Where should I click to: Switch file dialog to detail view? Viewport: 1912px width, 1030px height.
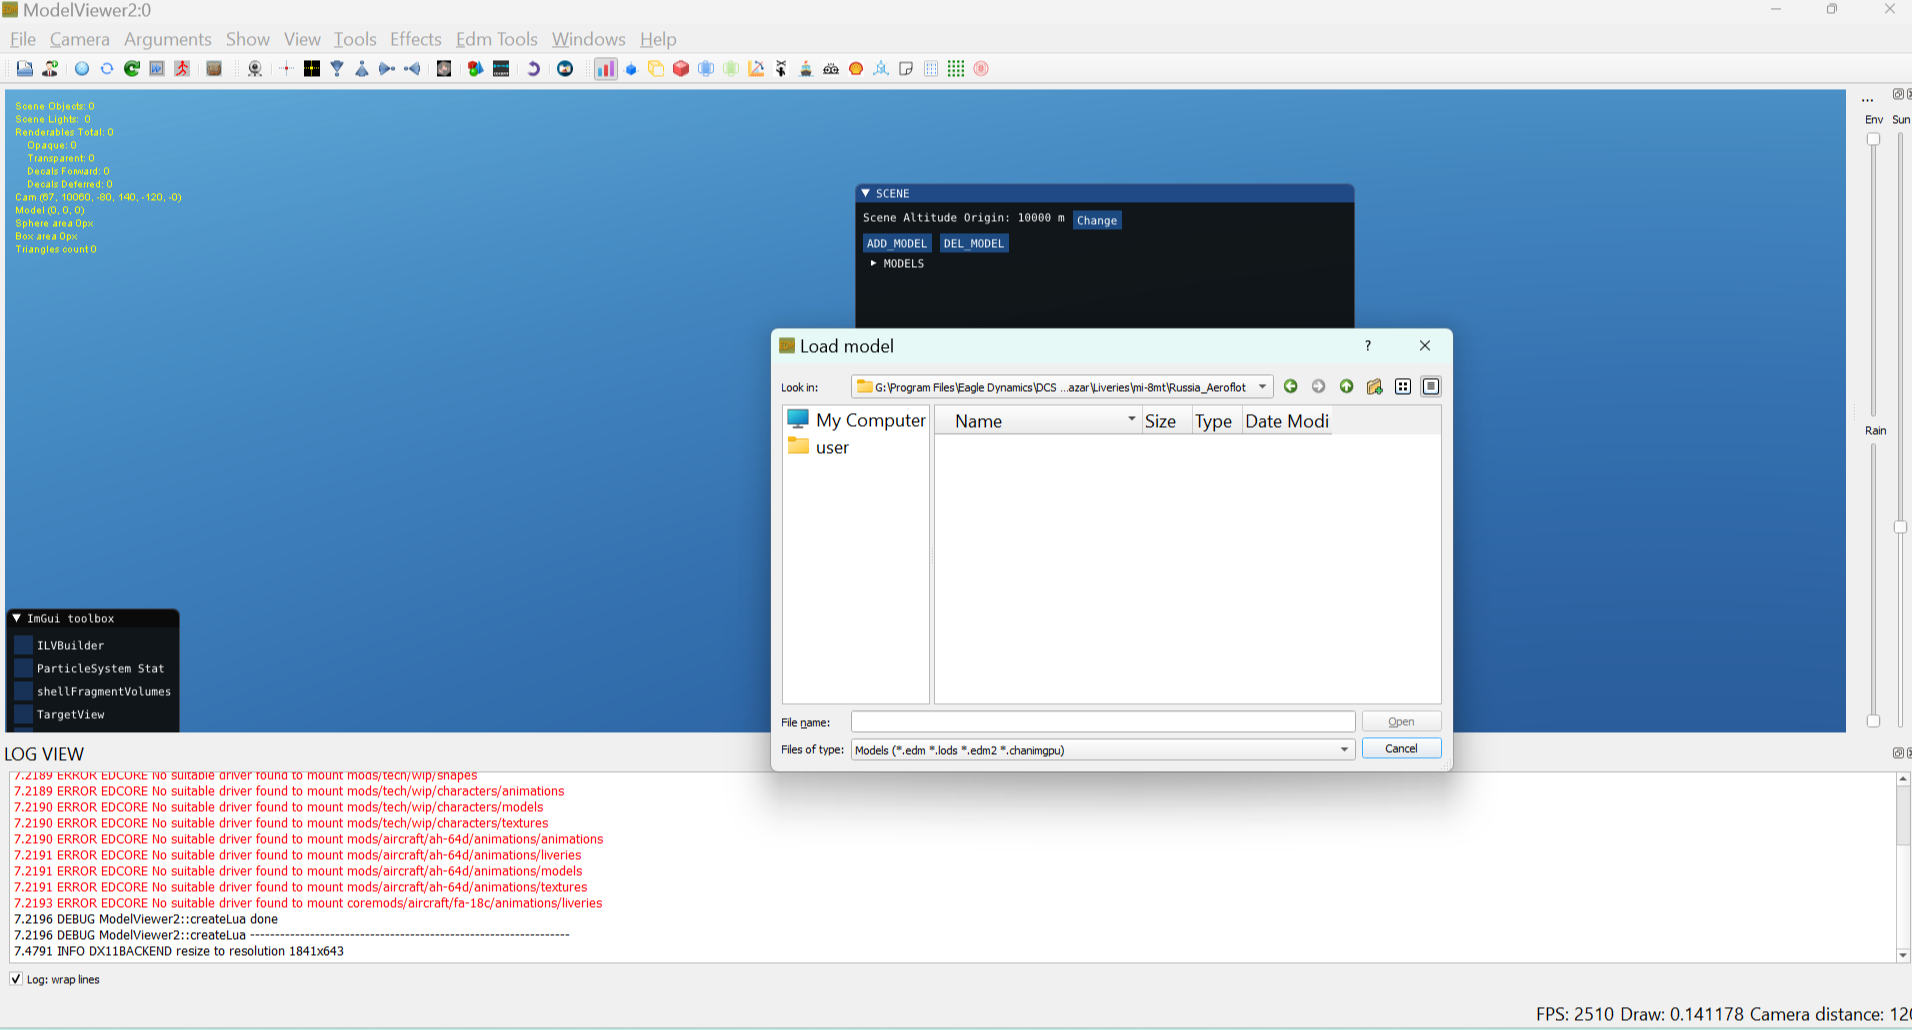click(x=1431, y=387)
